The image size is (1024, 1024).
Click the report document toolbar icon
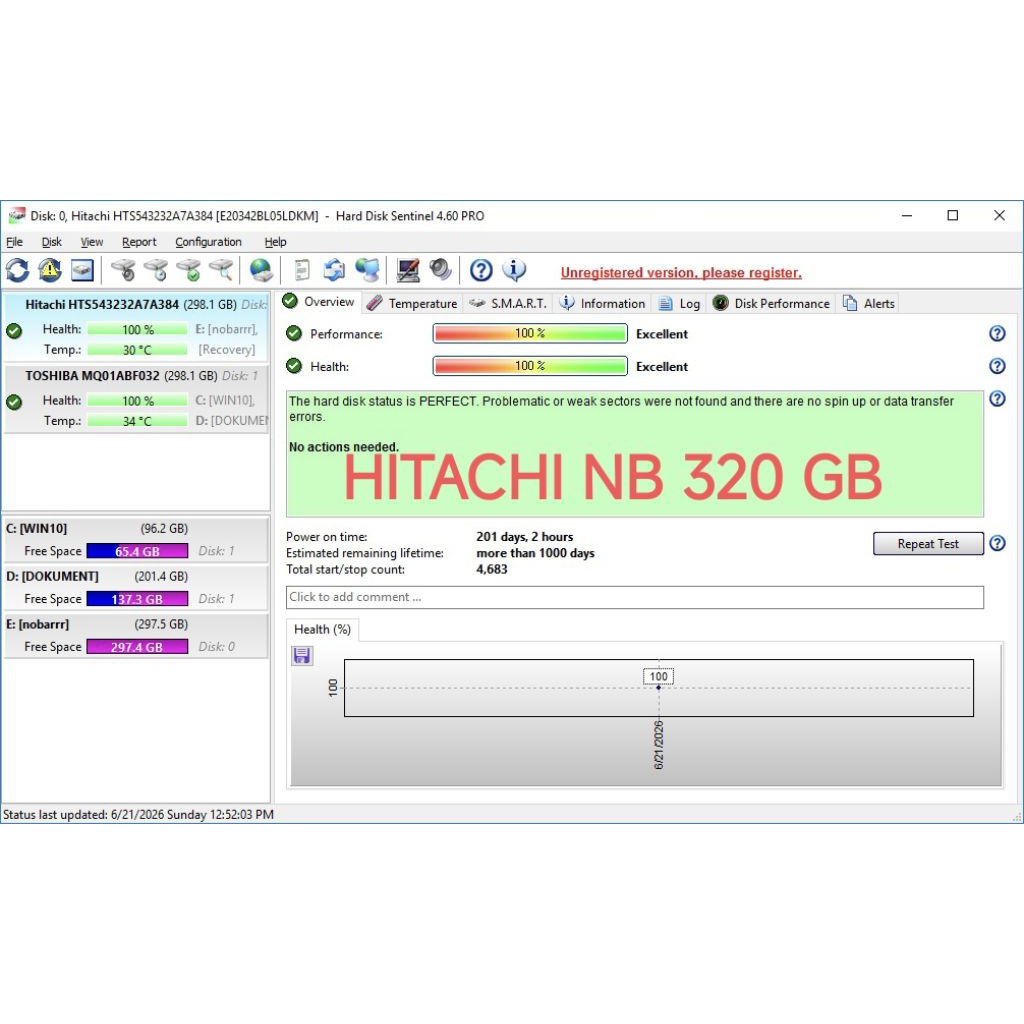pos(302,270)
